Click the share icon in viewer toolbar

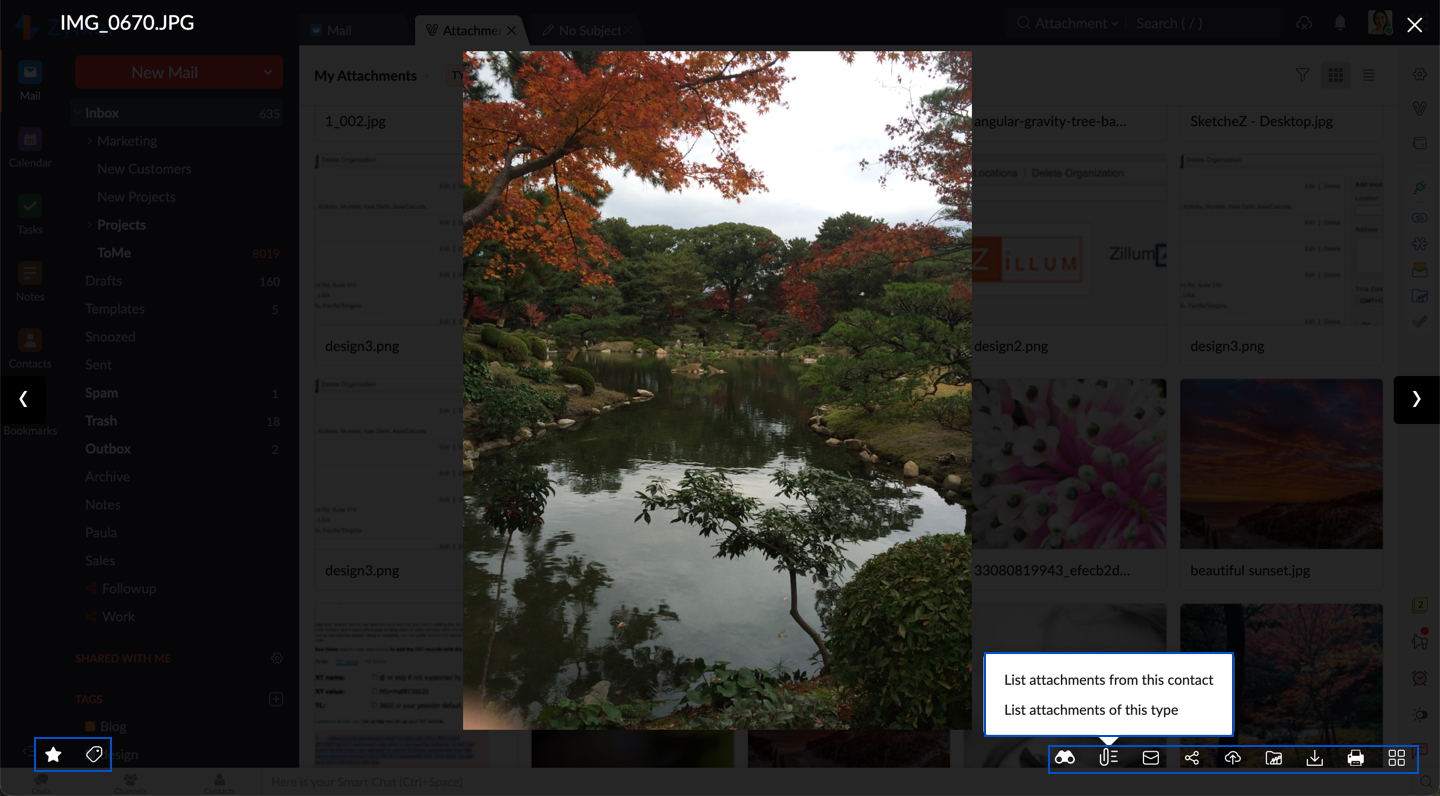pos(1192,758)
